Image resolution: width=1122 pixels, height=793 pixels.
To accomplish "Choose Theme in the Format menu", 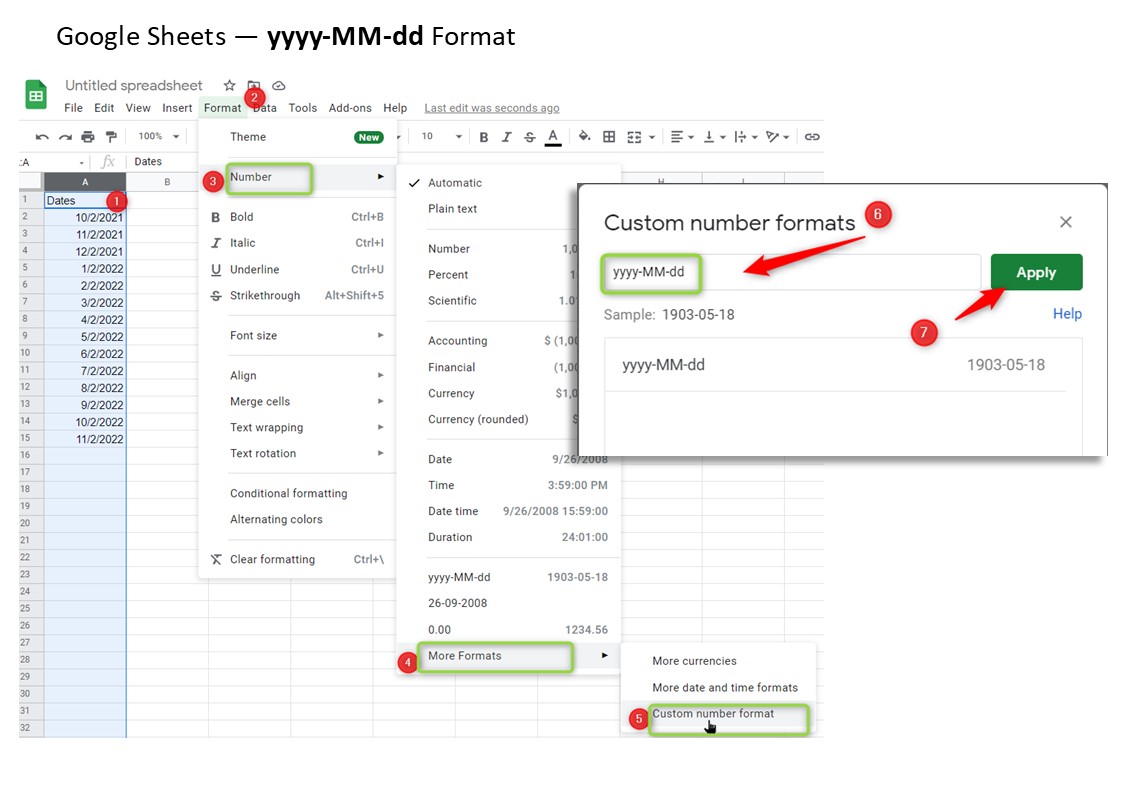I will pyautogui.click(x=297, y=137).
